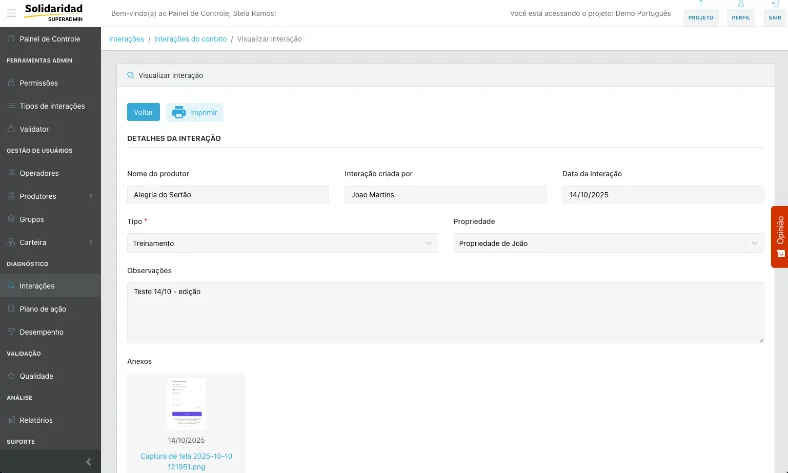The height and width of the screenshot is (473, 788).
Task: Expand the Produtores submenu chevron
Action: click(x=91, y=196)
